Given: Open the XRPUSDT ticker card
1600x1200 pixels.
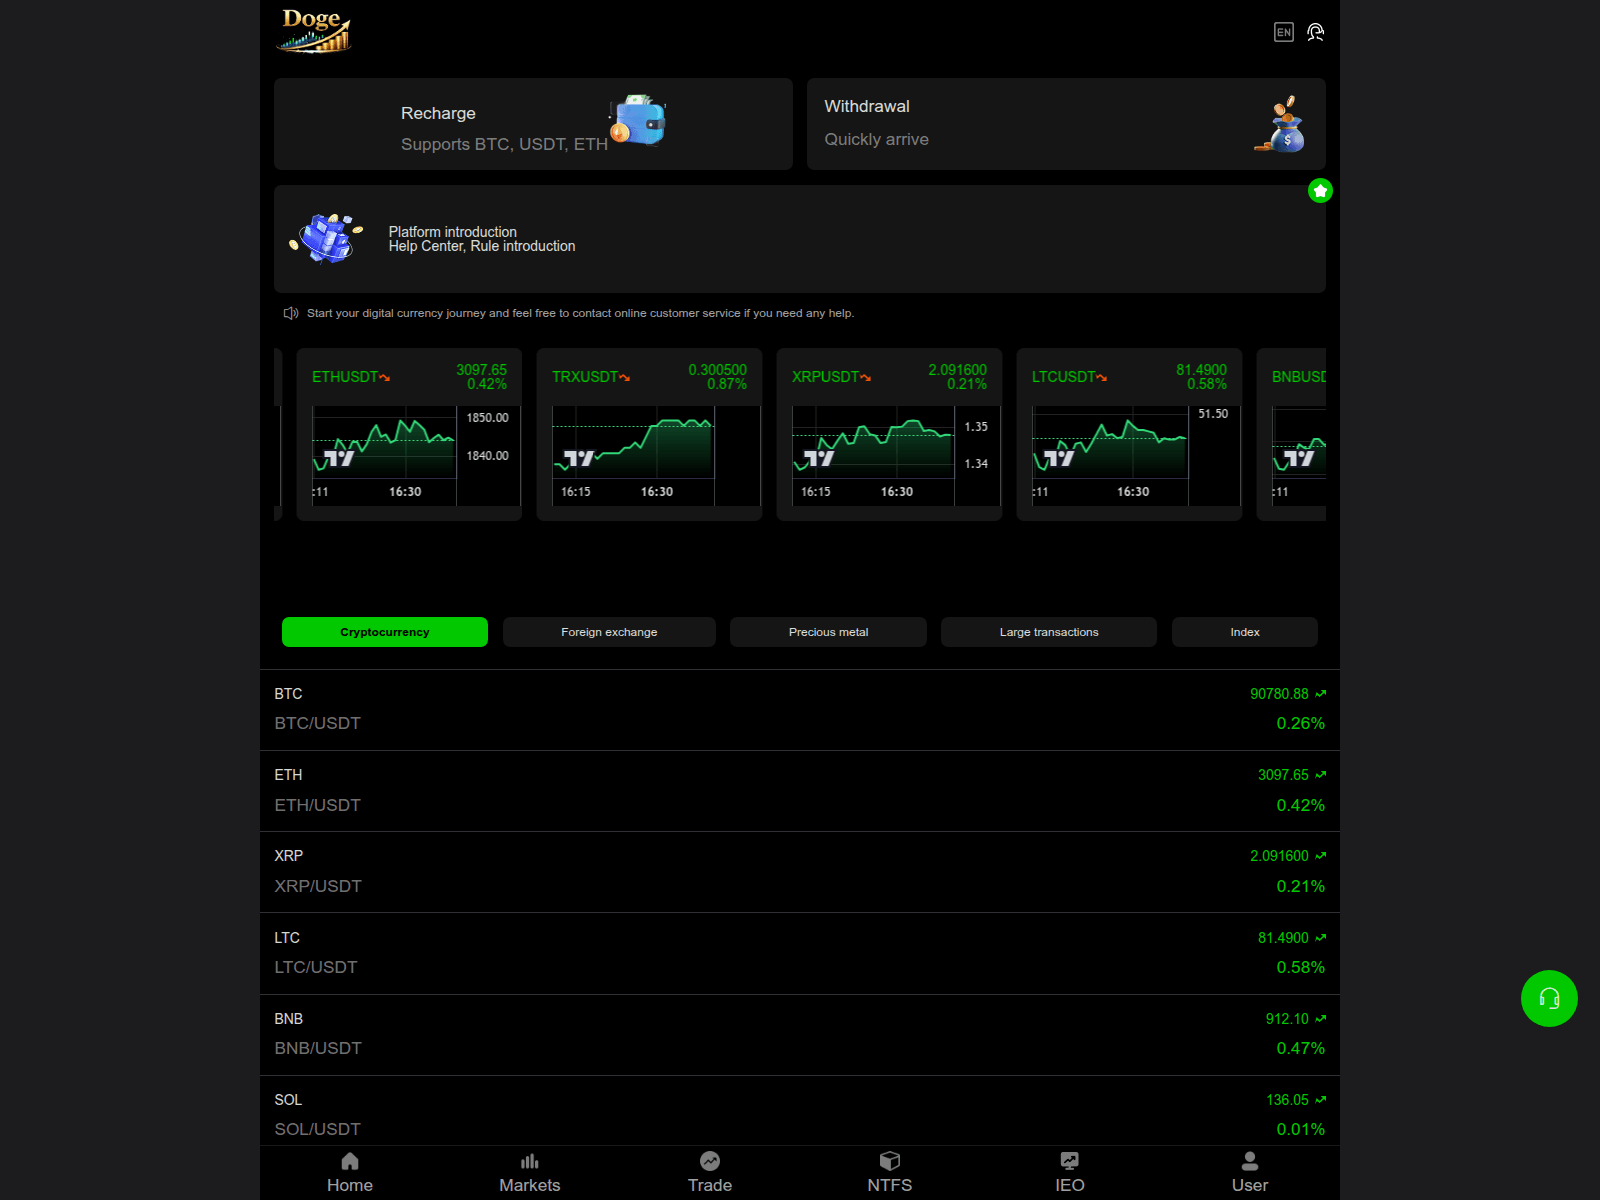Looking at the screenshot, I should pos(889,434).
